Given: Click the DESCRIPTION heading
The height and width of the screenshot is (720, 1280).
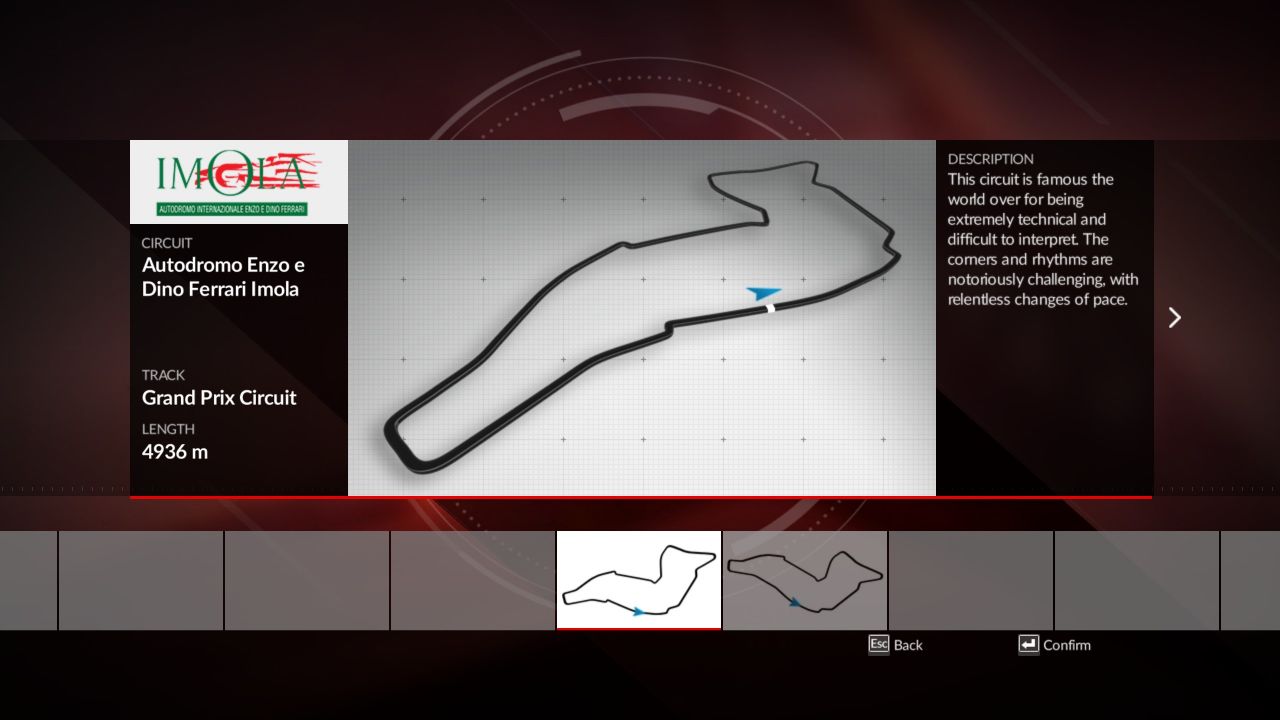Looking at the screenshot, I should click(x=990, y=159).
